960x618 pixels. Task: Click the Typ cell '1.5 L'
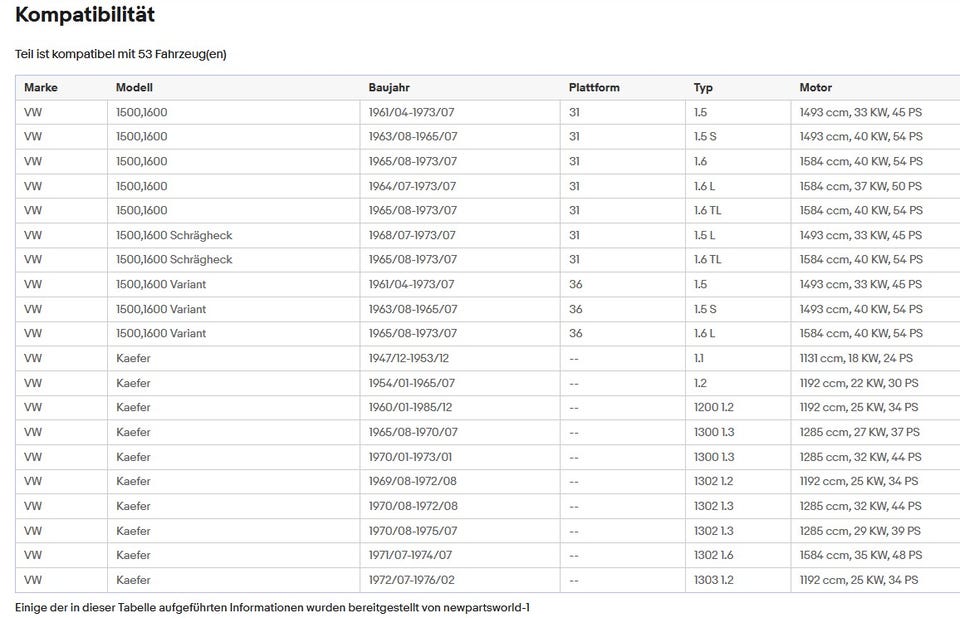pos(704,235)
